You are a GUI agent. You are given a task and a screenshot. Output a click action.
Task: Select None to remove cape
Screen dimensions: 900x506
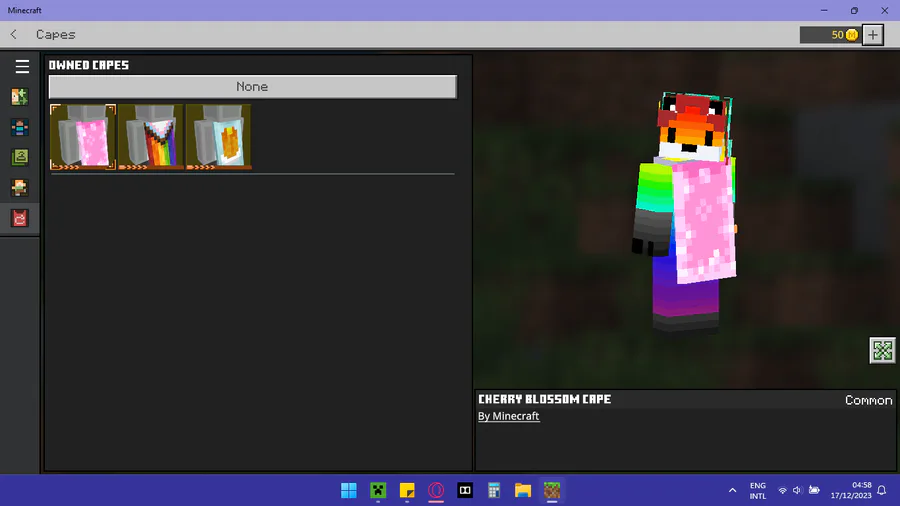tap(253, 87)
